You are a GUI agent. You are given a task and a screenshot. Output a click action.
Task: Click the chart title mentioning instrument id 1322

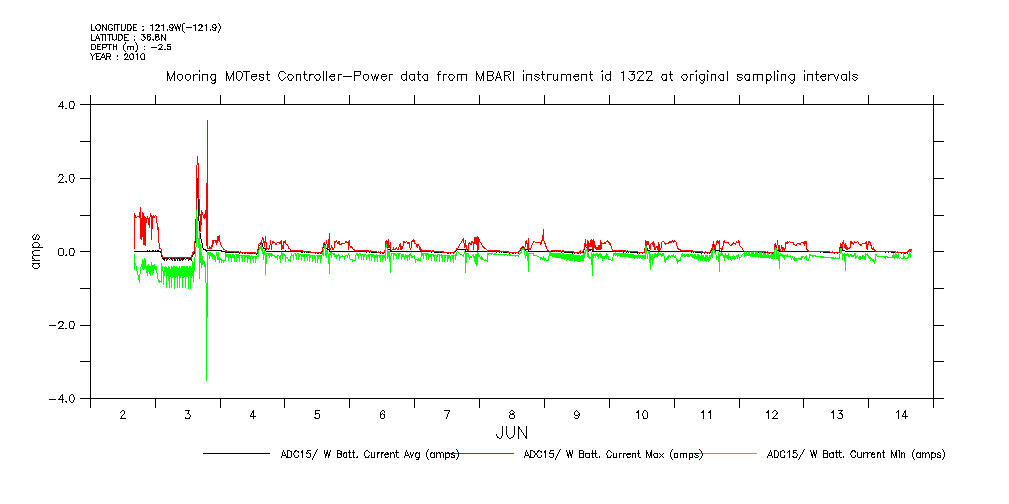pyautogui.click(x=511, y=76)
